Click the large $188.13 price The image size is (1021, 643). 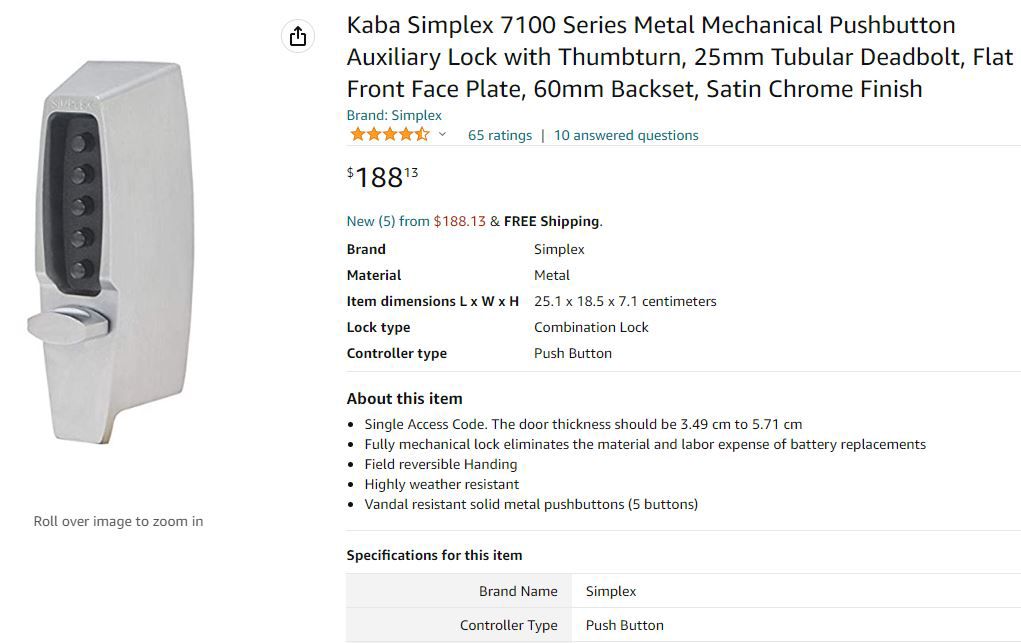382,177
